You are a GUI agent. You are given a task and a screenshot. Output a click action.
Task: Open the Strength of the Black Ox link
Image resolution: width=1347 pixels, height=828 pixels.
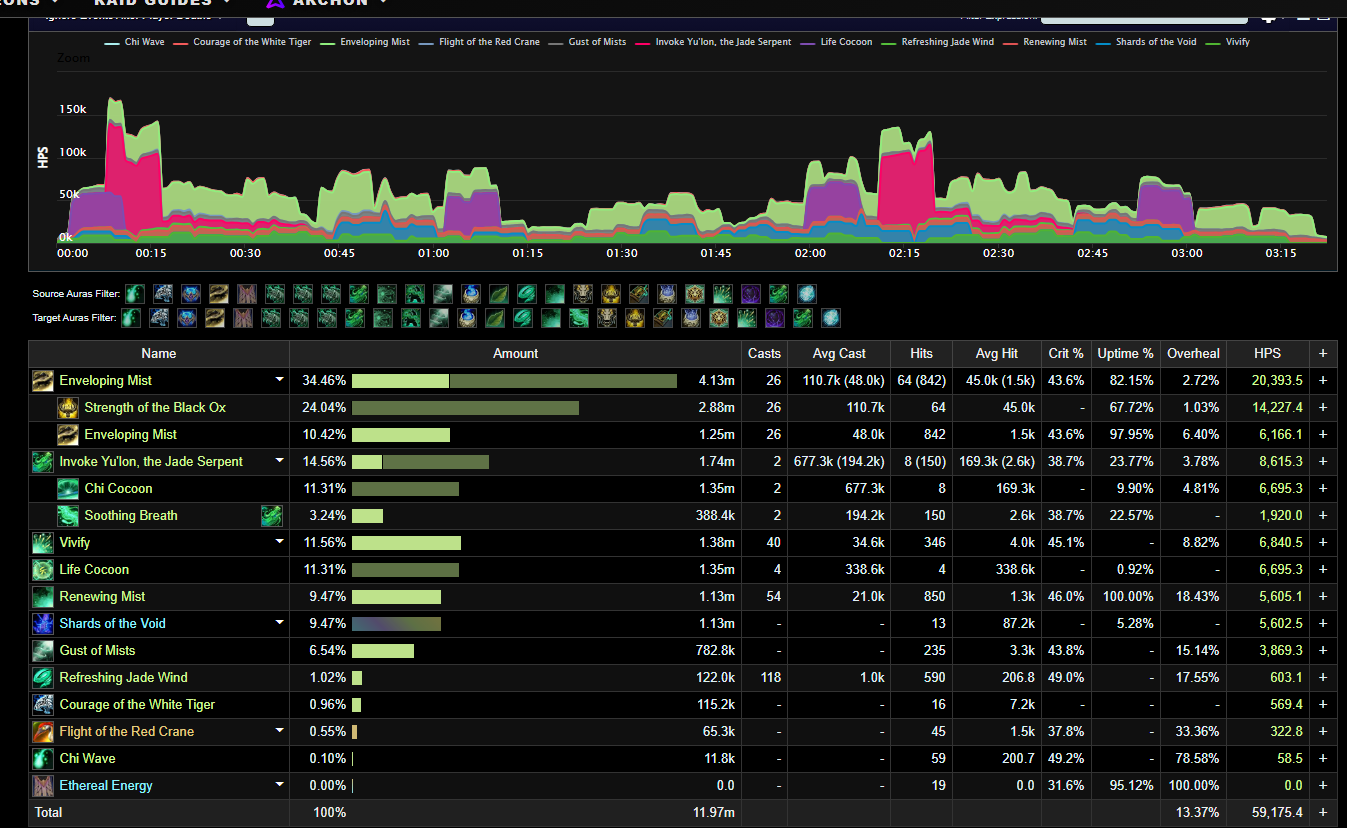[x=155, y=407]
